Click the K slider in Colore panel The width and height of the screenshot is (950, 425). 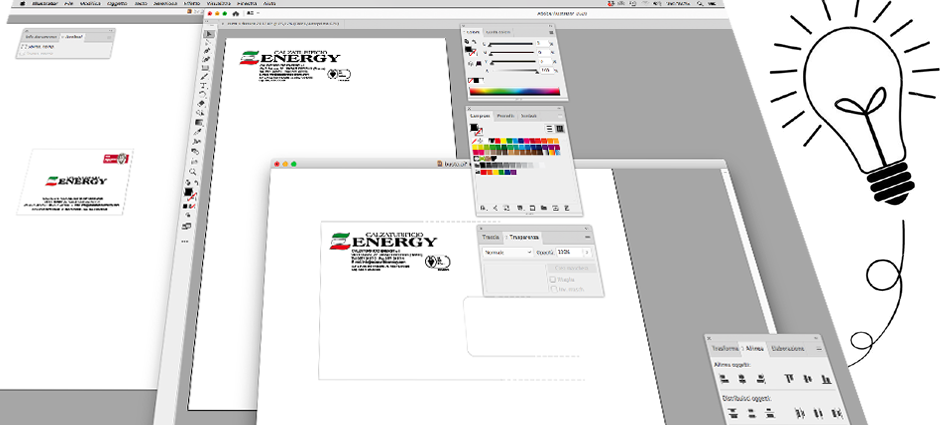click(x=514, y=70)
